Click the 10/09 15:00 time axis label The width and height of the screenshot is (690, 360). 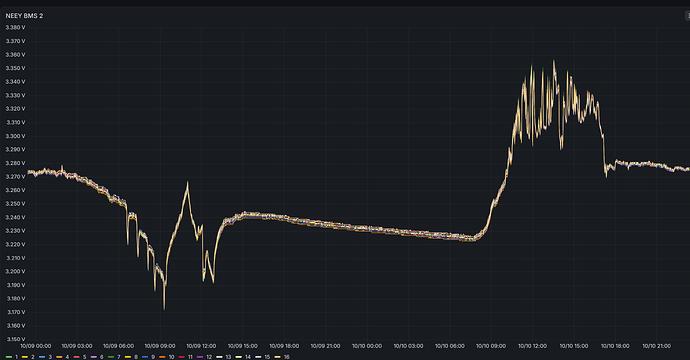tap(242, 346)
